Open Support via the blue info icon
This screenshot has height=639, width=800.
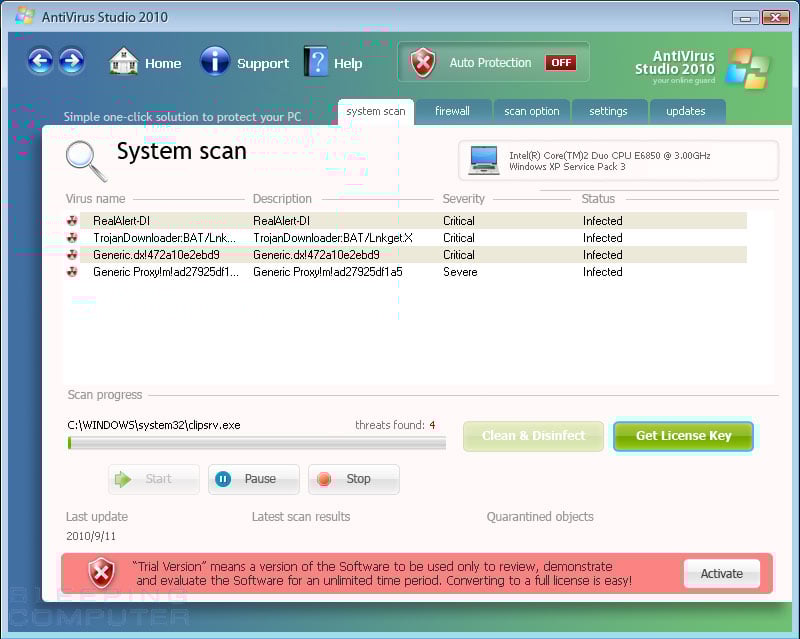215,62
